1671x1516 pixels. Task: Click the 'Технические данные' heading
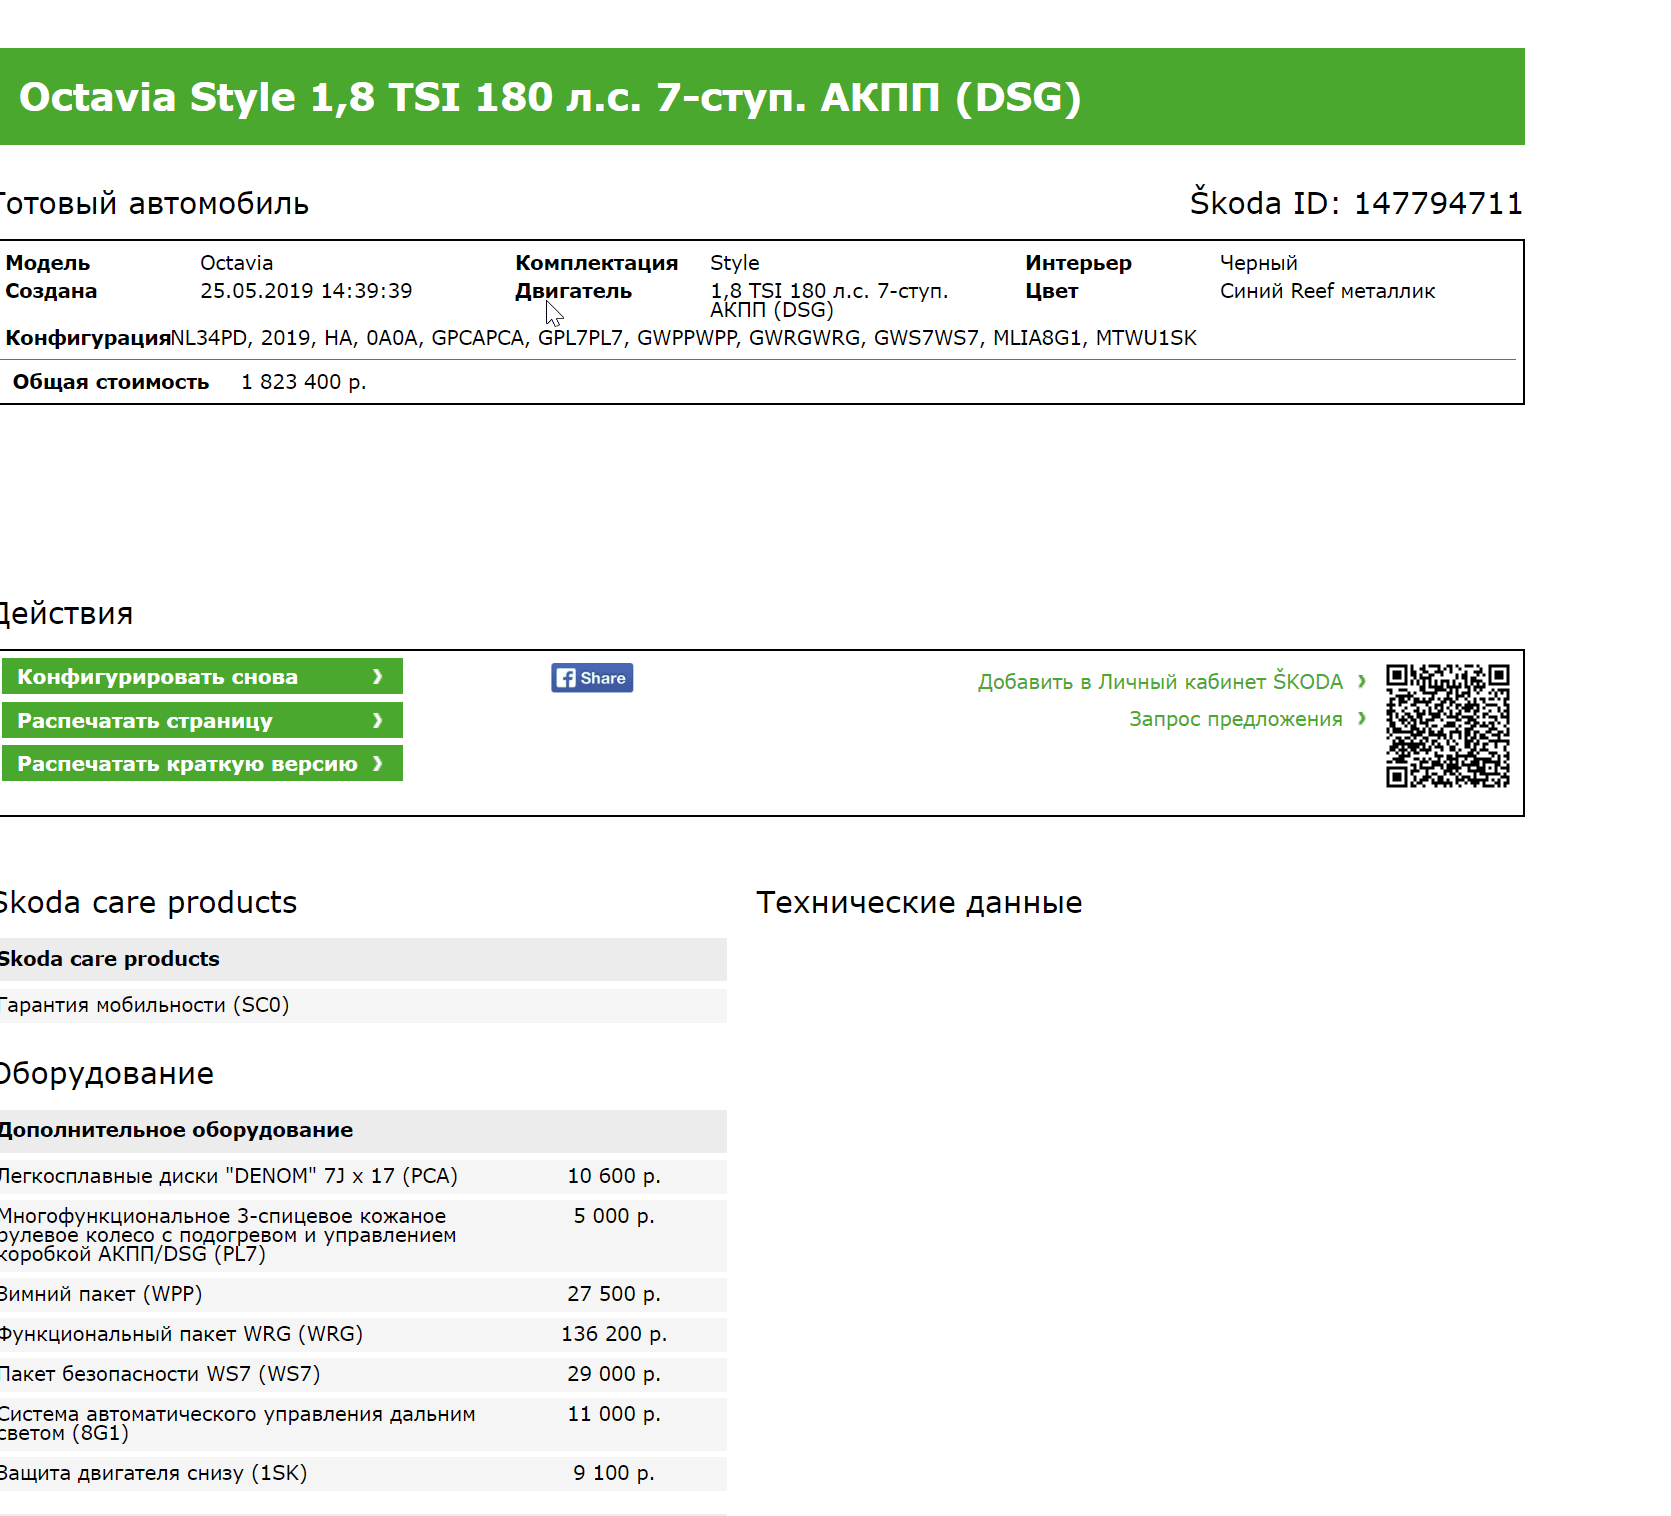click(919, 902)
